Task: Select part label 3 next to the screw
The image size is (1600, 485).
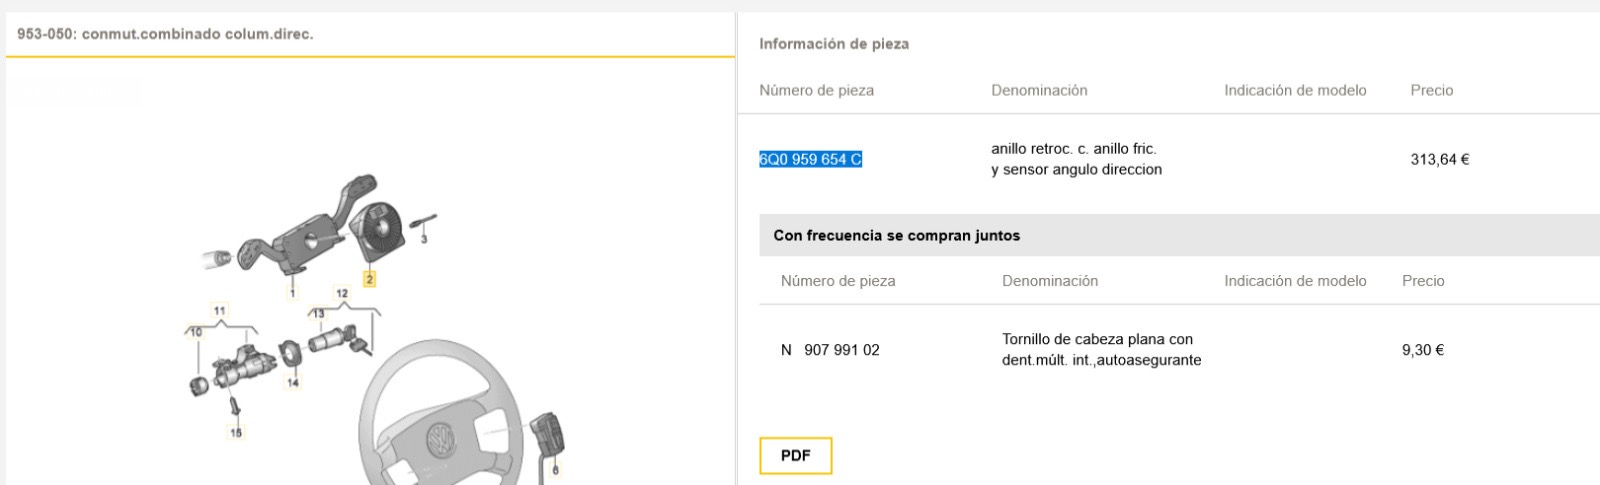Action: click(x=424, y=240)
